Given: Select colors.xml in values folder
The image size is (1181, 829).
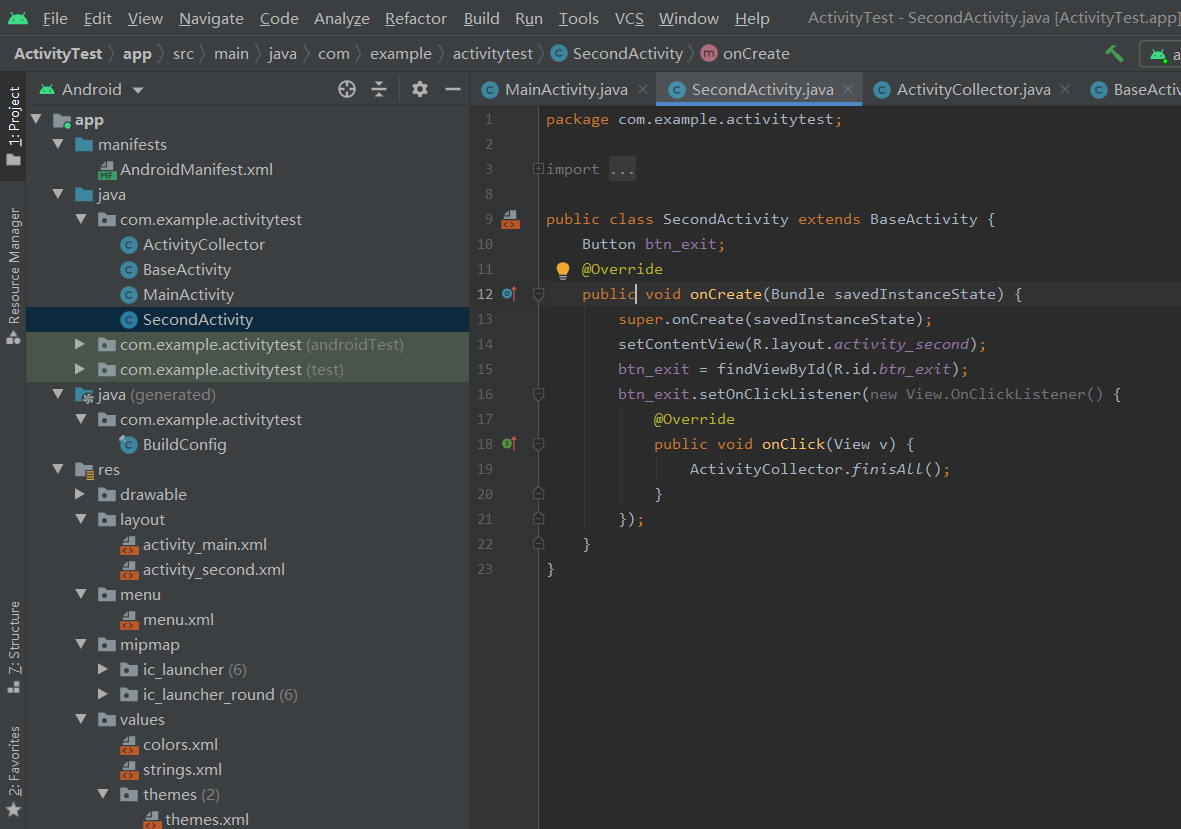Looking at the screenshot, I should click(180, 744).
